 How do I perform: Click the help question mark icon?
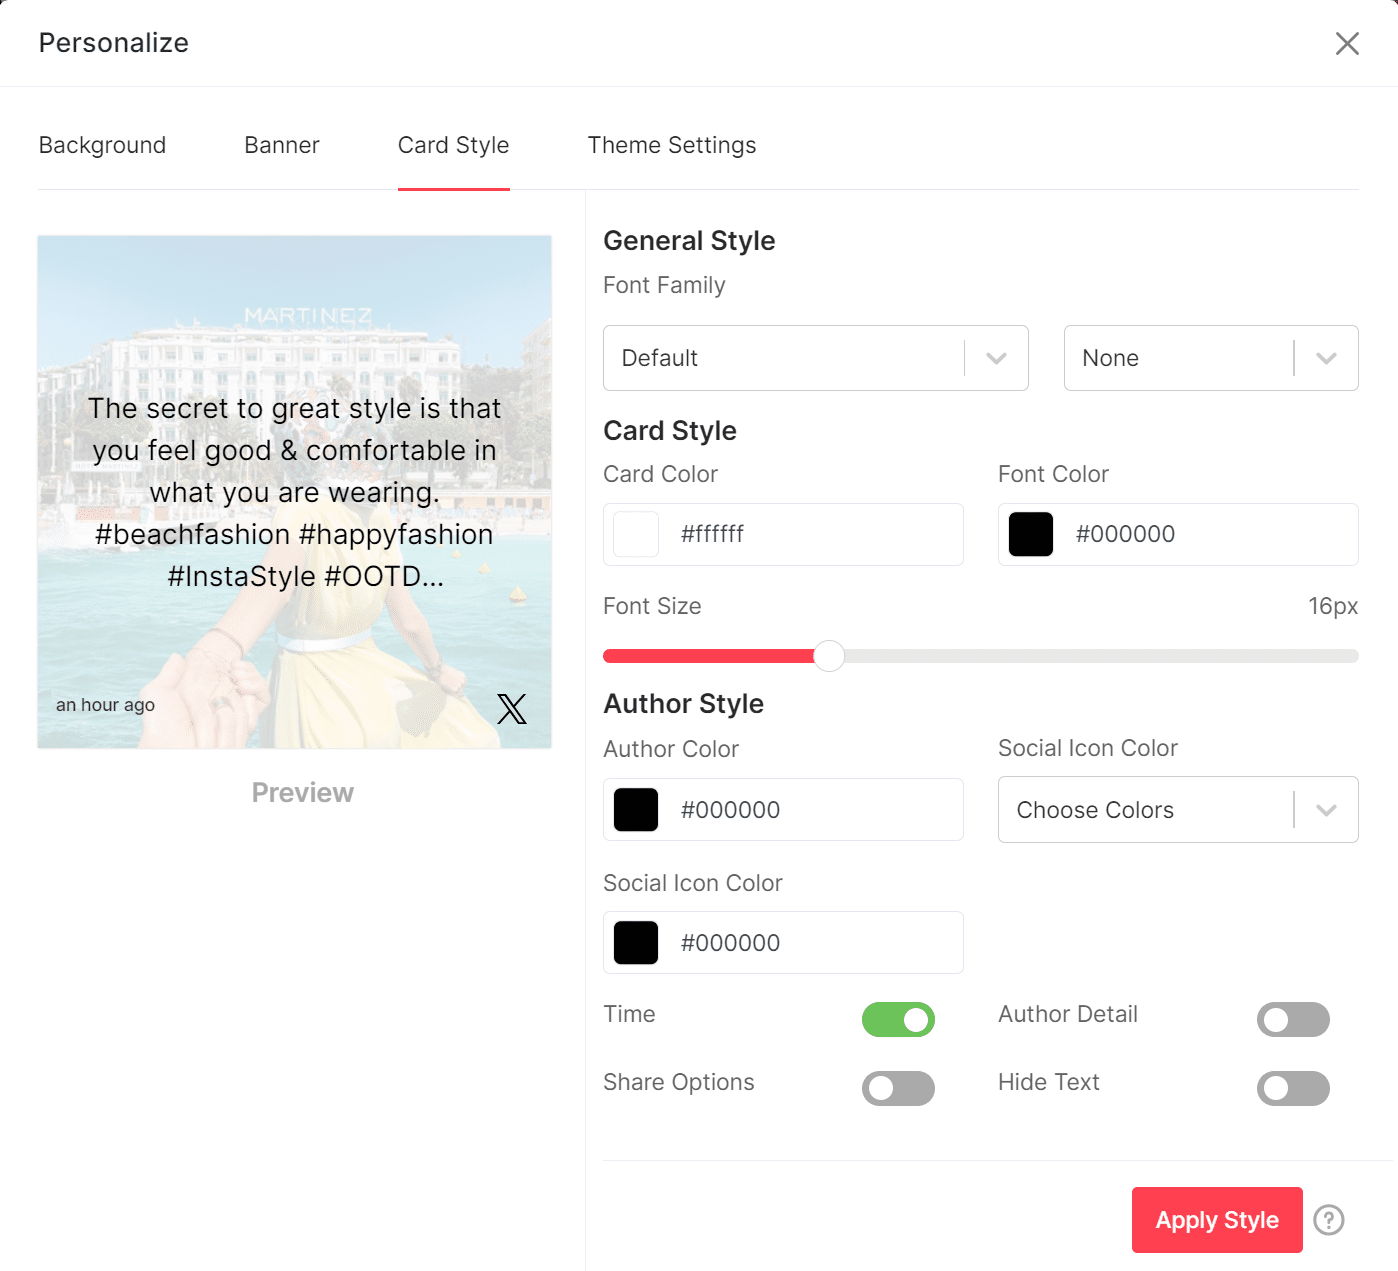1328,1220
